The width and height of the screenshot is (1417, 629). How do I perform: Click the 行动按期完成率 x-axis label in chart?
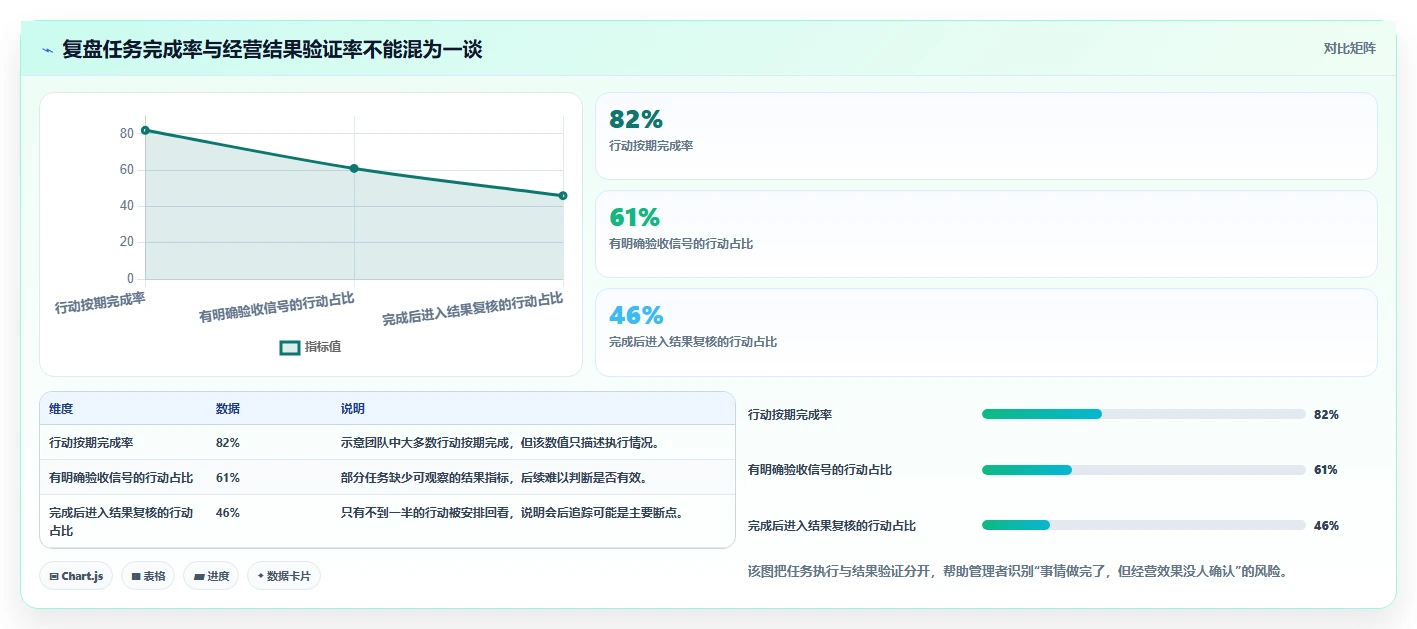click(100, 302)
